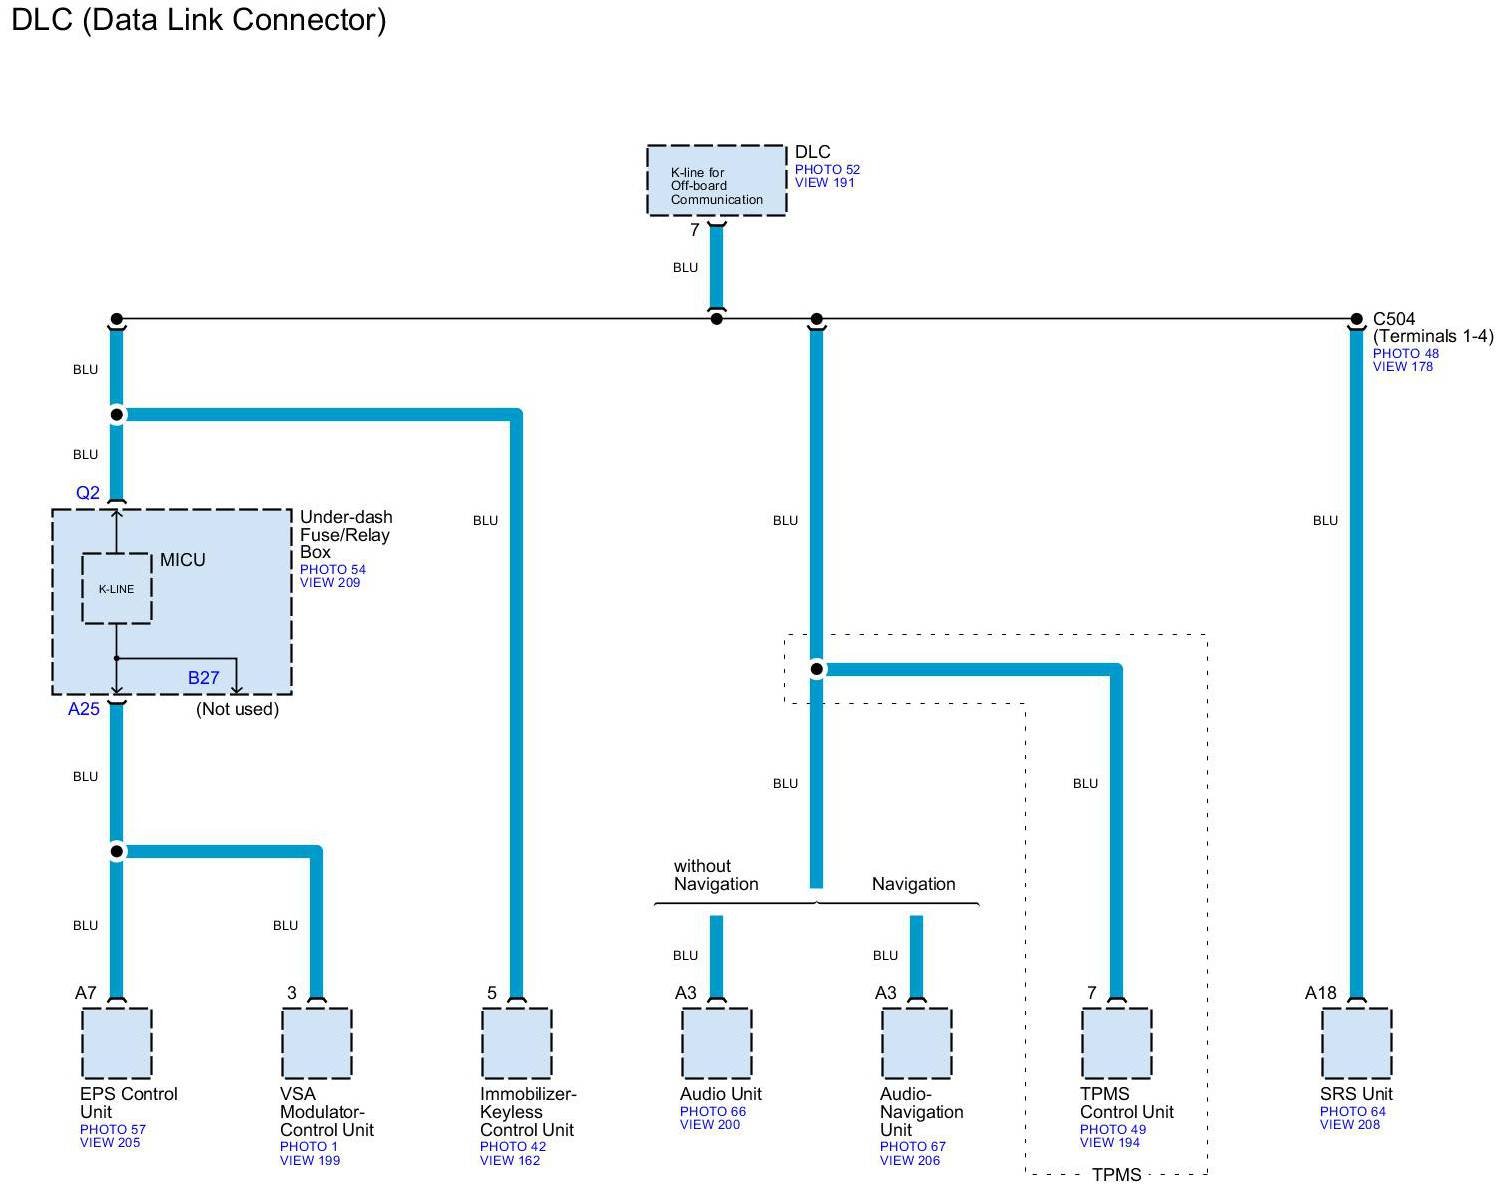Click the VIEW 191 link under DLC
The width and height of the screenshot is (1502, 1190).
[824, 183]
